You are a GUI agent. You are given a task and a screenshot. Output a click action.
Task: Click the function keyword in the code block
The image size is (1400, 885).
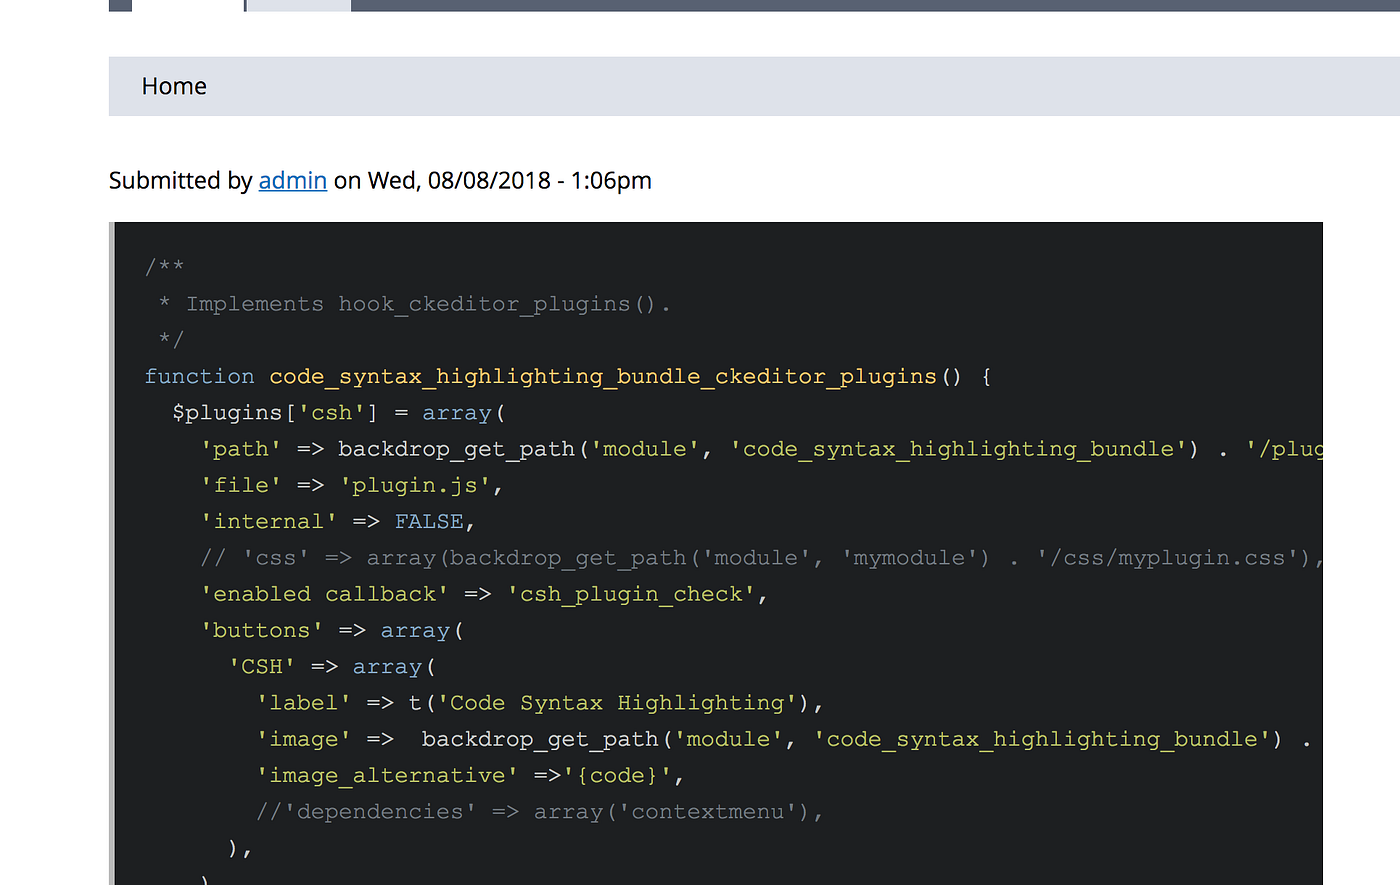pyautogui.click(x=199, y=375)
